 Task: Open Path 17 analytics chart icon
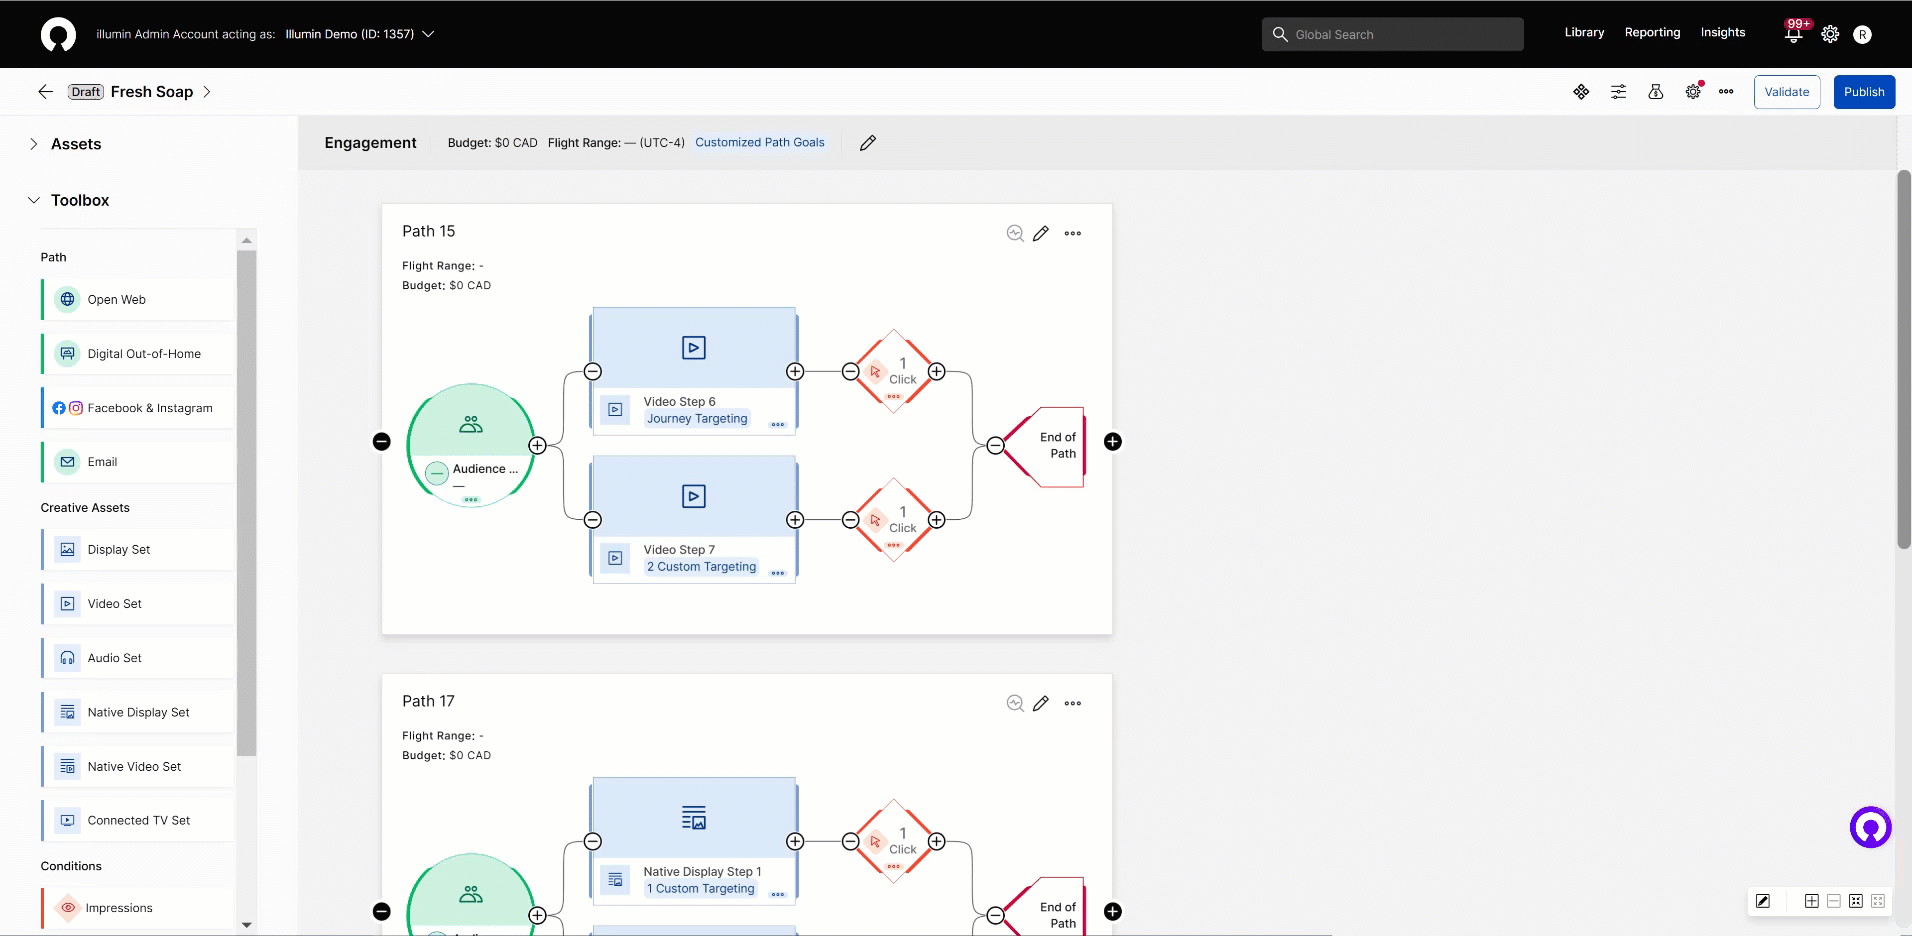coord(1015,703)
